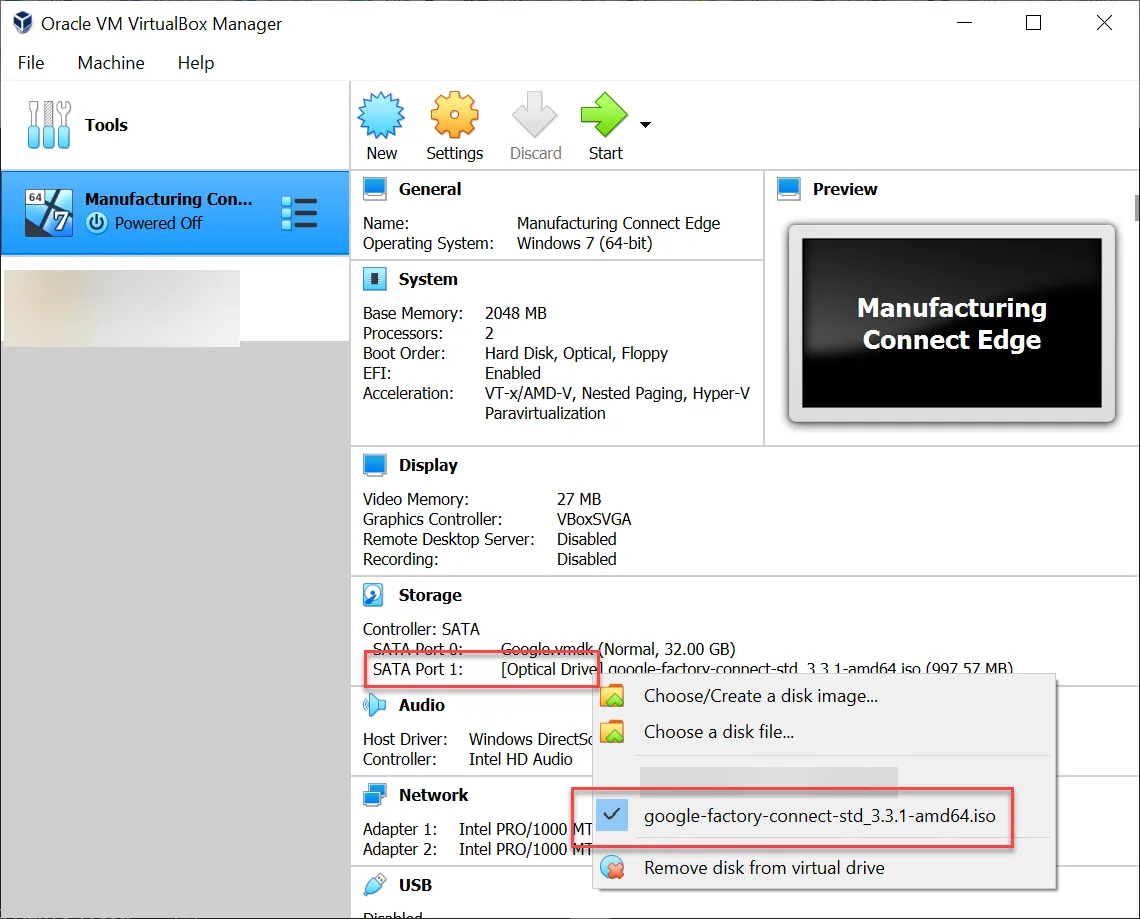The height and width of the screenshot is (919, 1140).
Task: Open the VM list menu icon
Action: [x=299, y=213]
